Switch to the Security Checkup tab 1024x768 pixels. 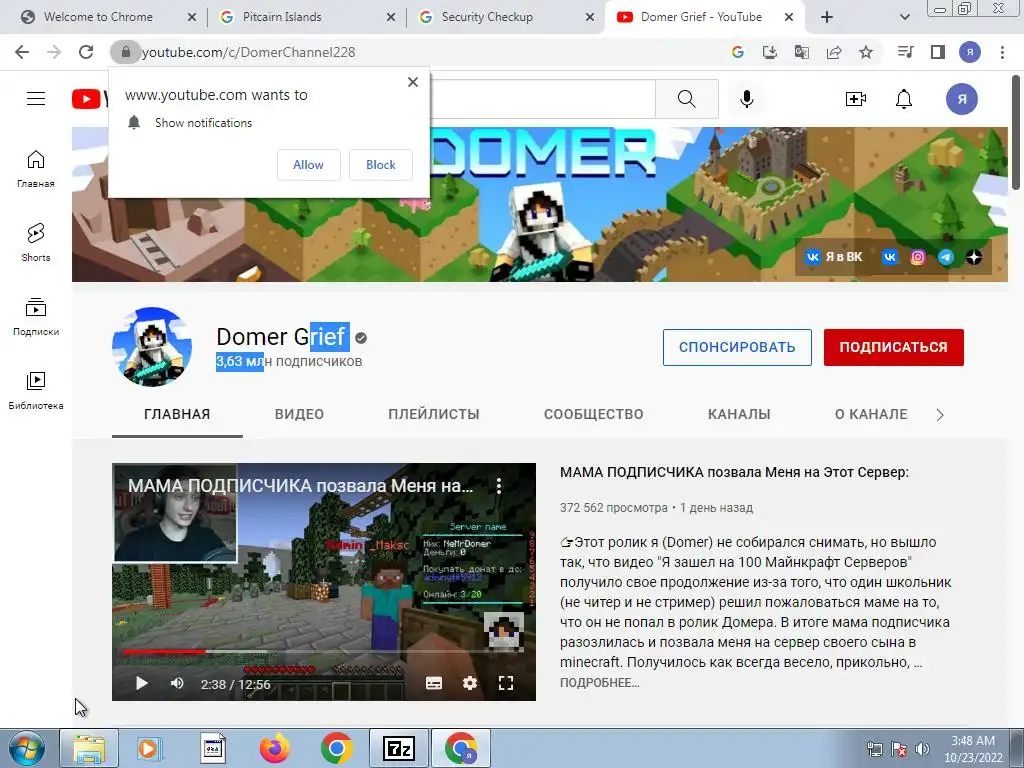505,17
